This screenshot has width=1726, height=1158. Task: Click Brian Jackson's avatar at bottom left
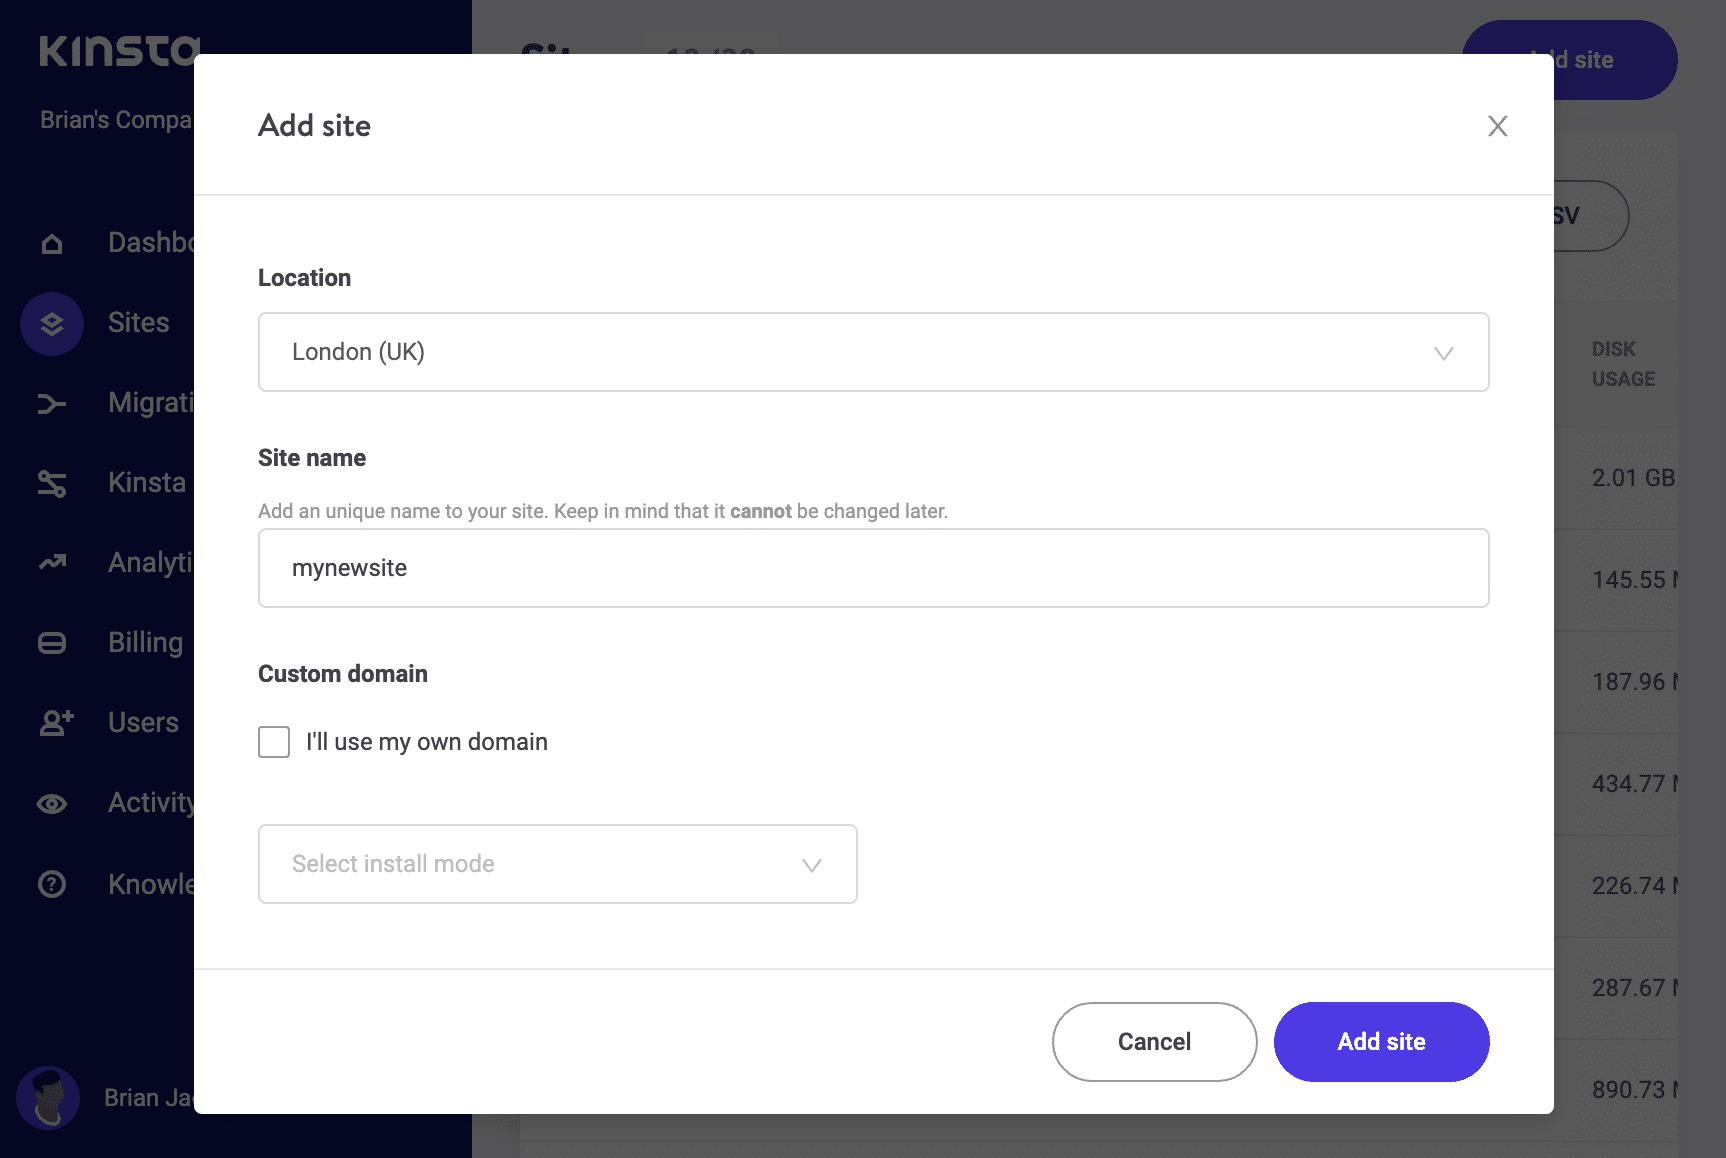click(x=49, y=1098)
